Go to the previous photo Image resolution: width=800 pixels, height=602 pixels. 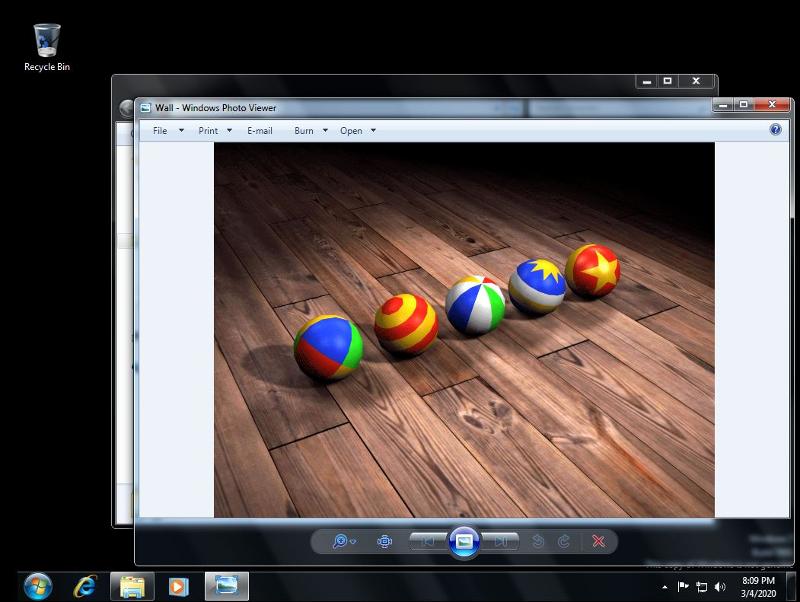pos(428,541)
